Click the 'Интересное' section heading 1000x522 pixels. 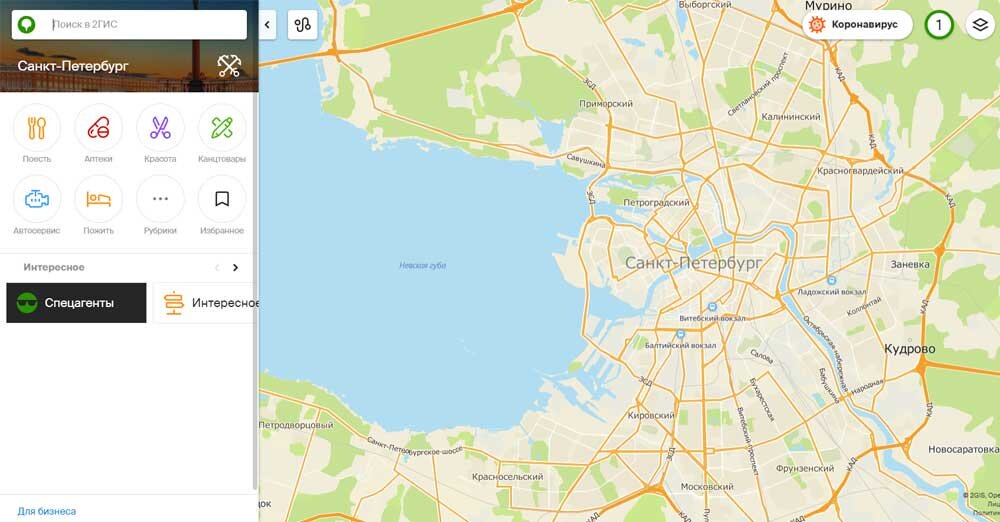click(54, 267)
